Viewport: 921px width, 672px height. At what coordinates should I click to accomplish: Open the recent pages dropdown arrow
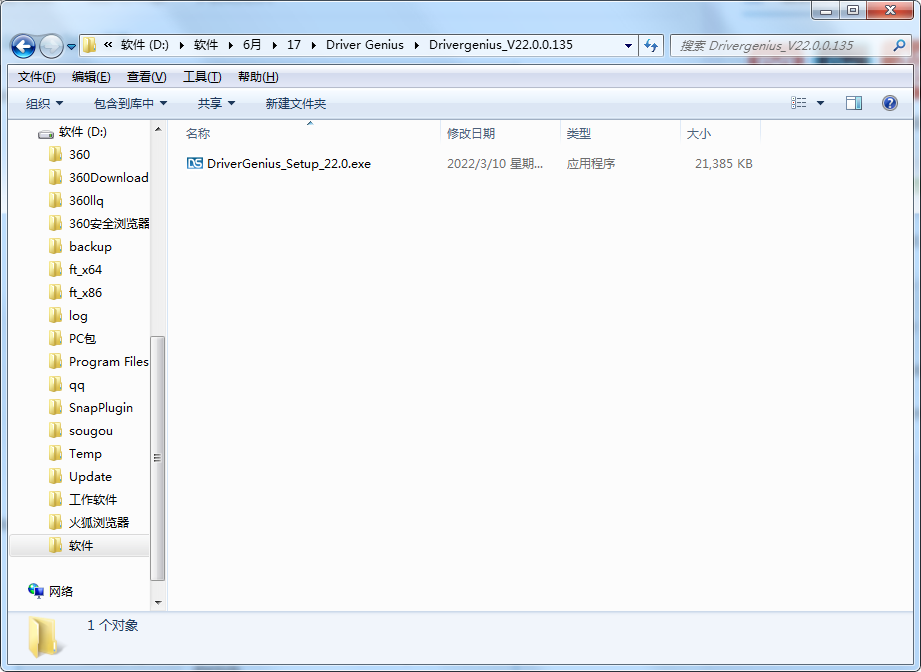click(71, 46)
